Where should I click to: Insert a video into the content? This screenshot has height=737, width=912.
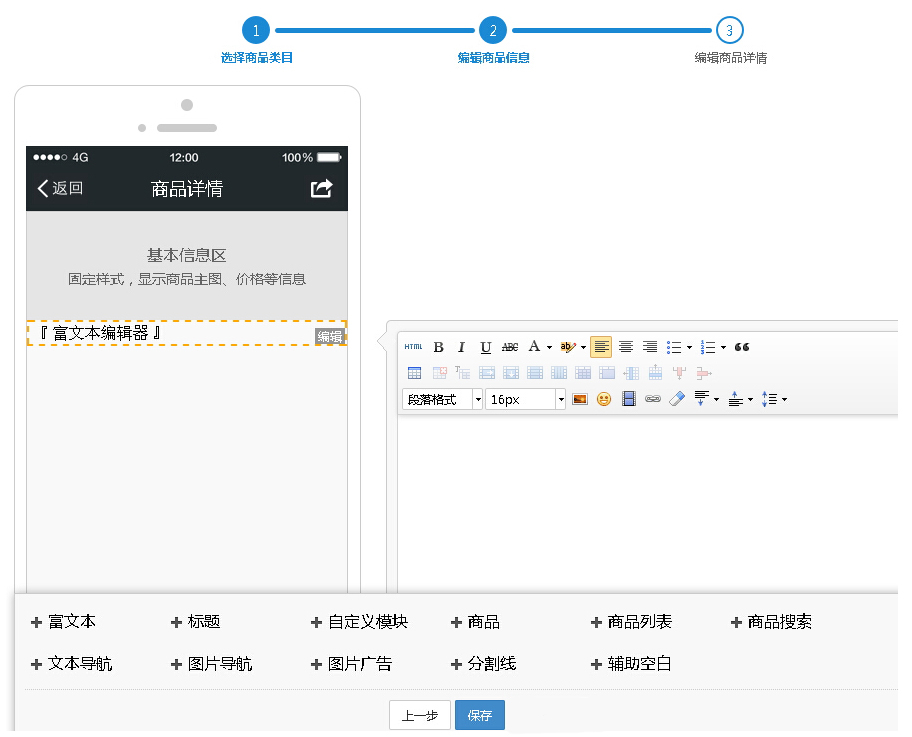(x=629, y=399)
